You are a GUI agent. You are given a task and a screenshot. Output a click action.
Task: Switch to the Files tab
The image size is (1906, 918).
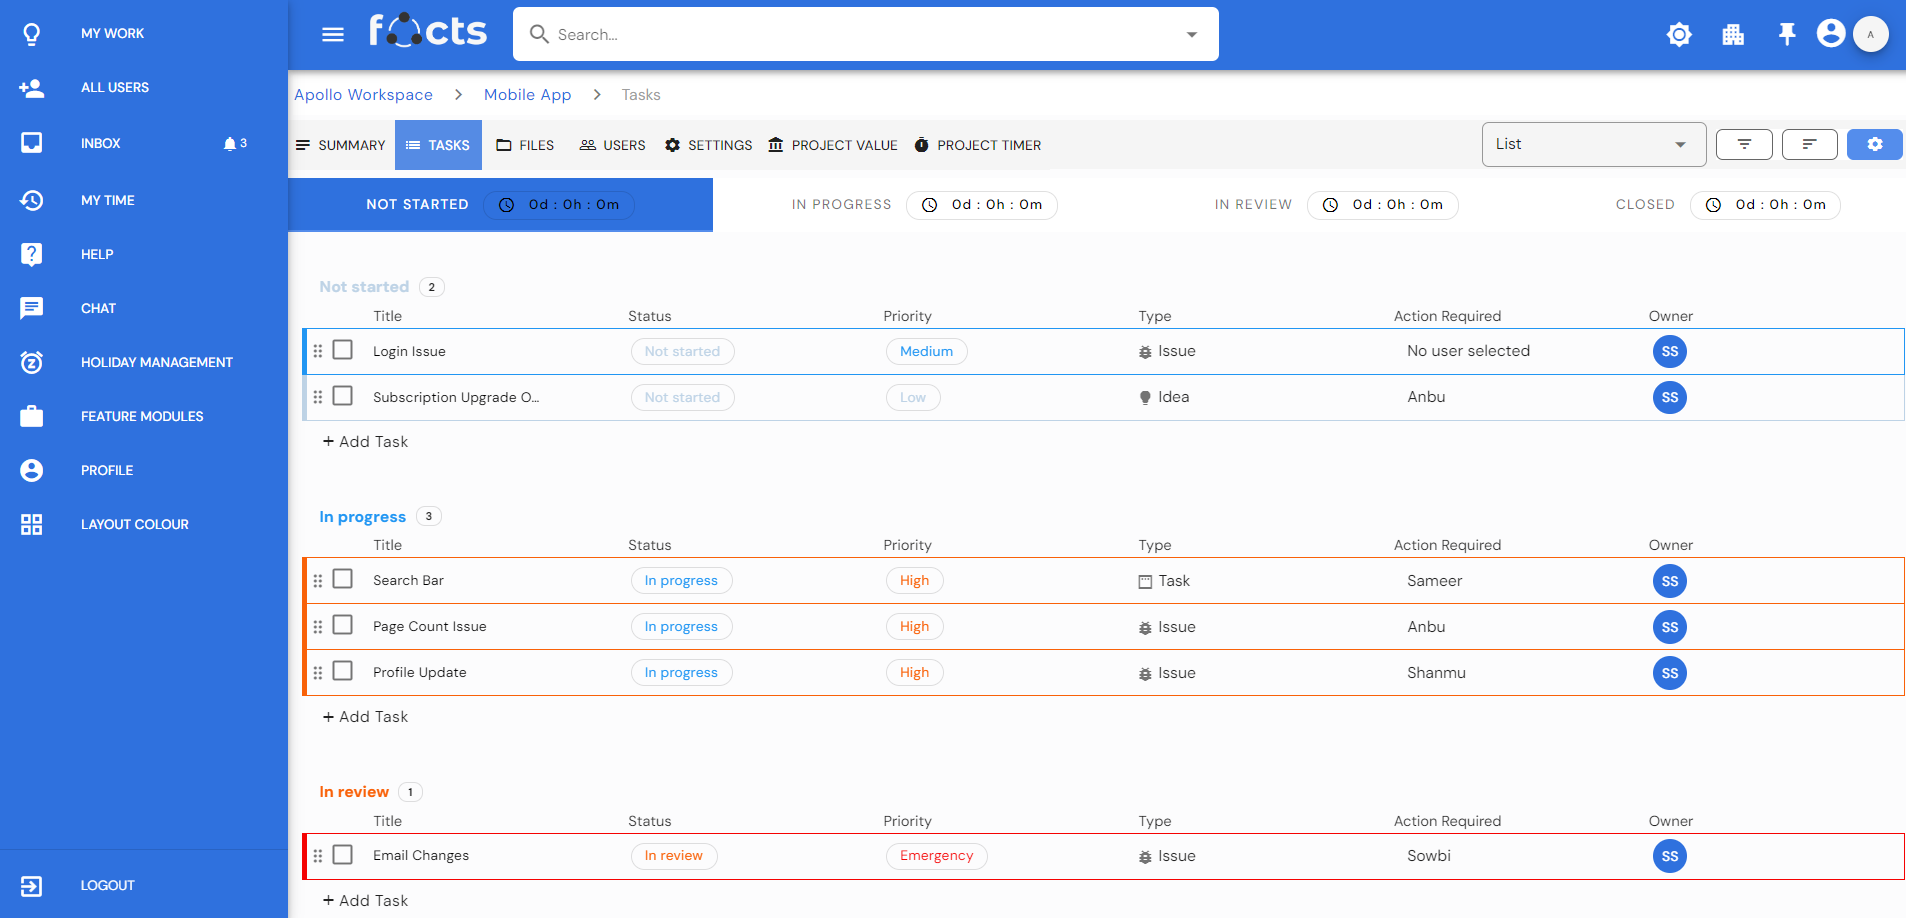[x=526, y=145]
